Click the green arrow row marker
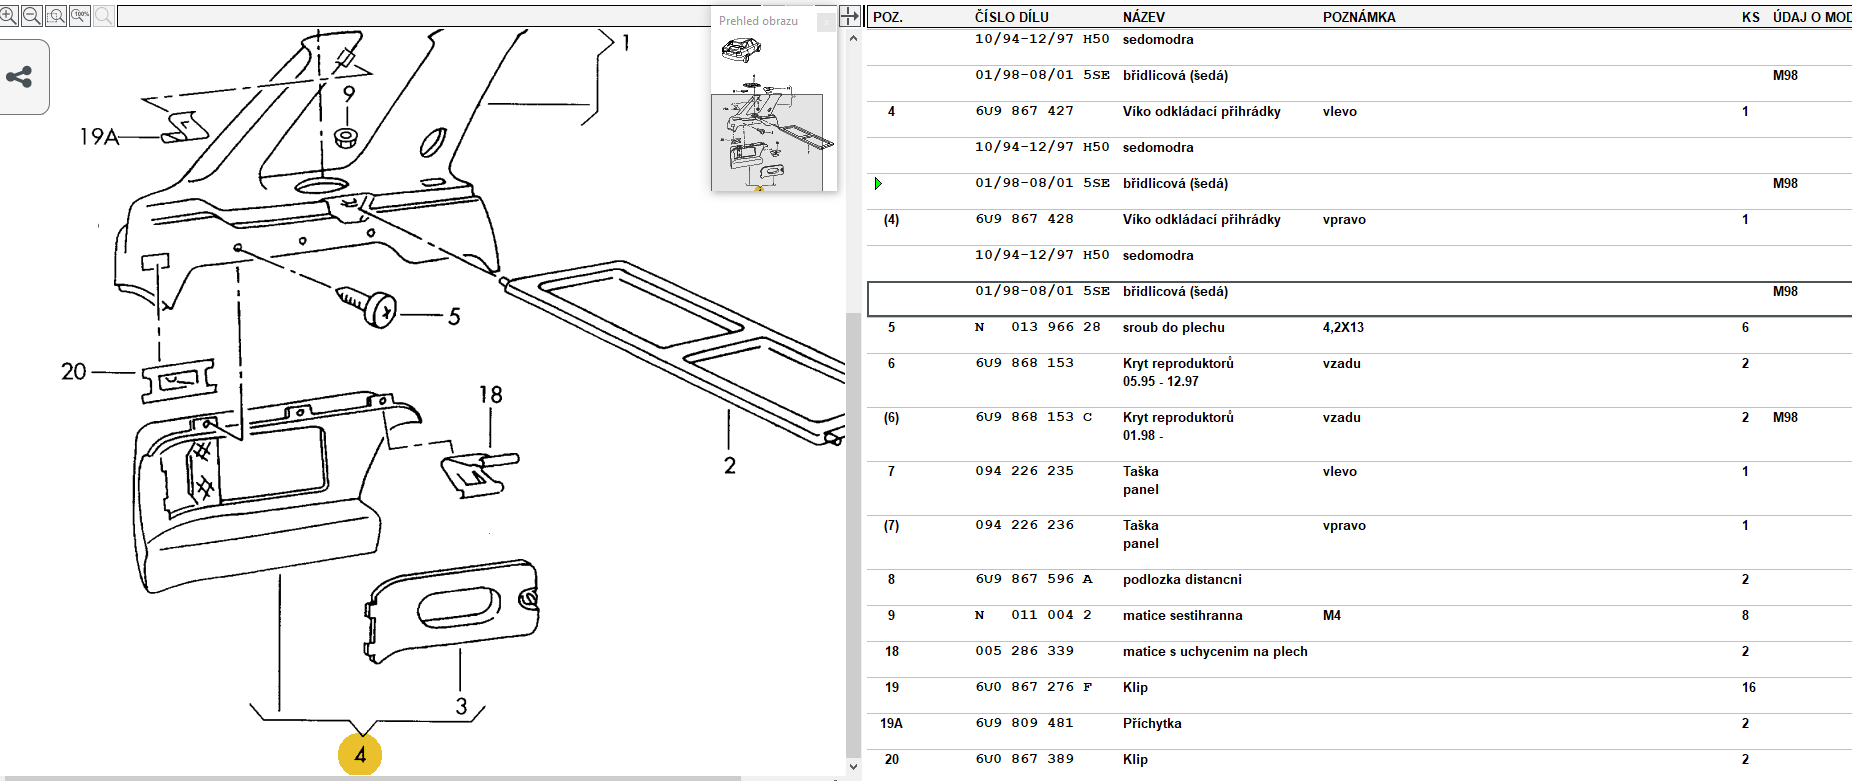Screen dimensions: 1852x781 878,183
